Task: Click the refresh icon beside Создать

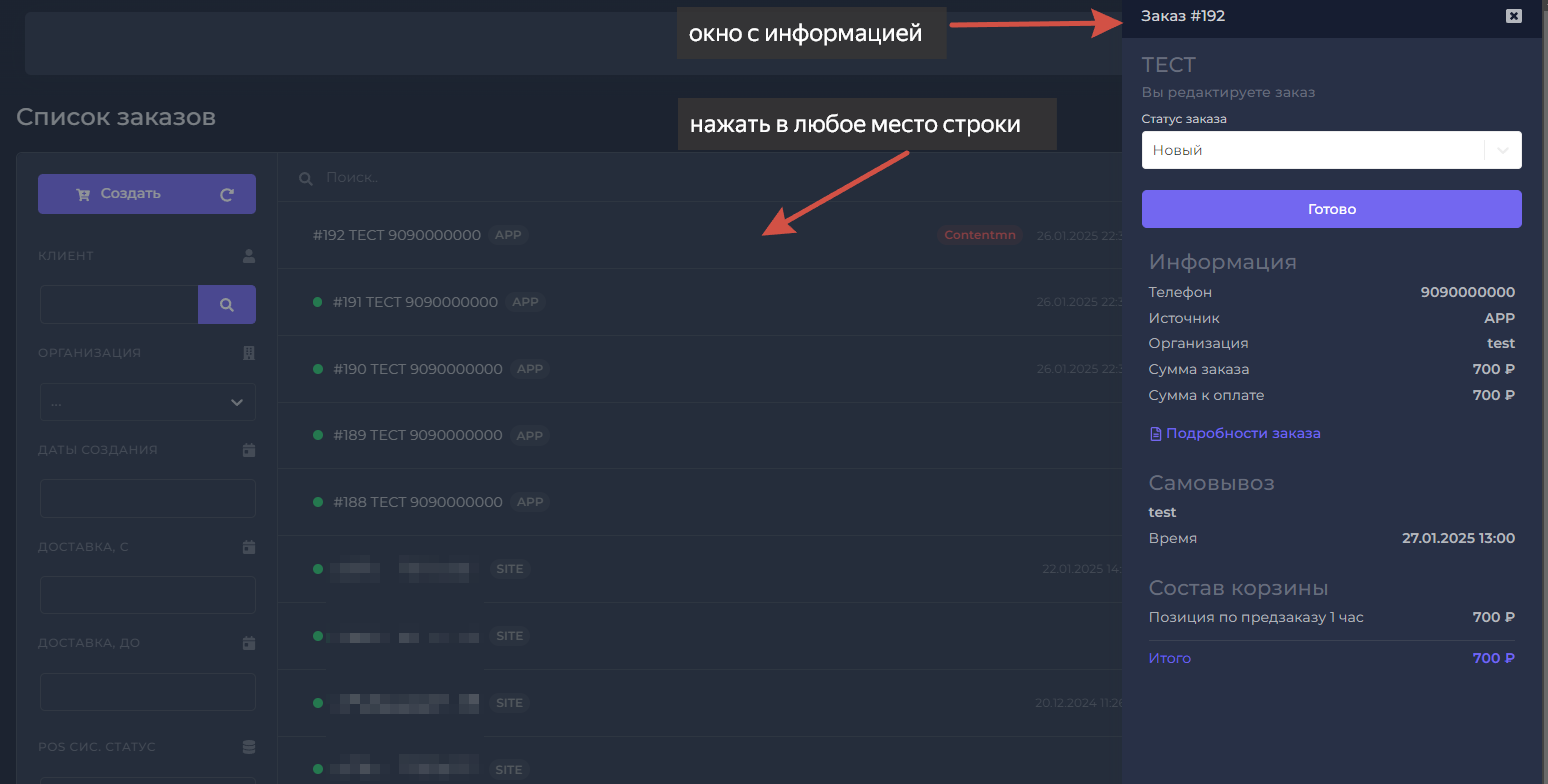Action: point(227,194)
